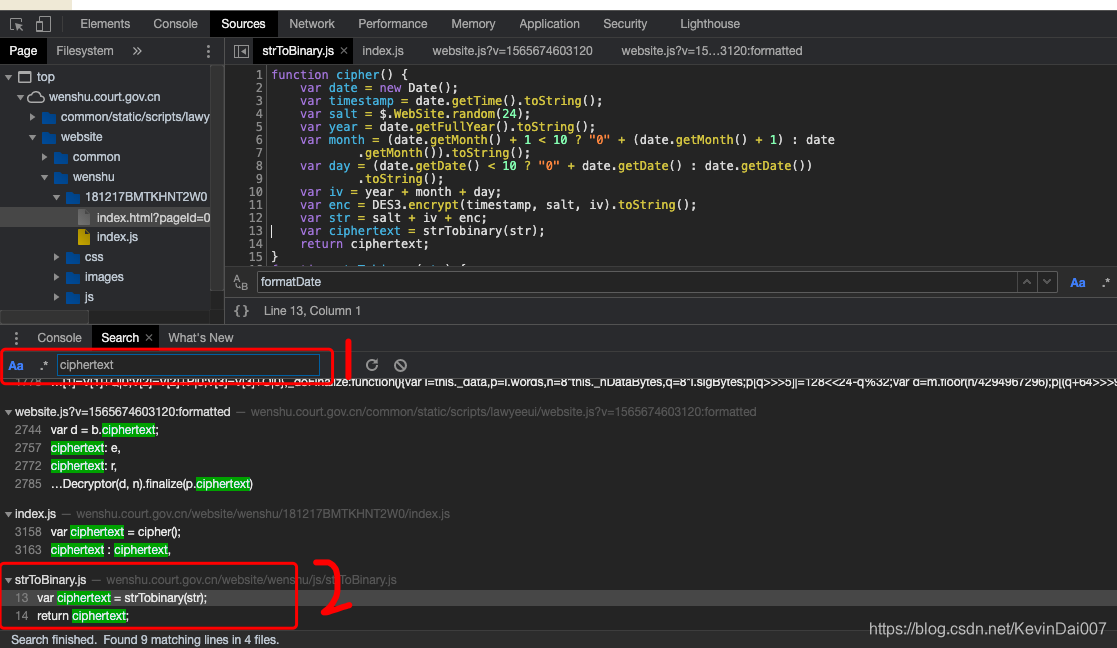Toggle match case in editor find bar
This screenshot has width=1117, height=648.
click(x=1078, y=283)
